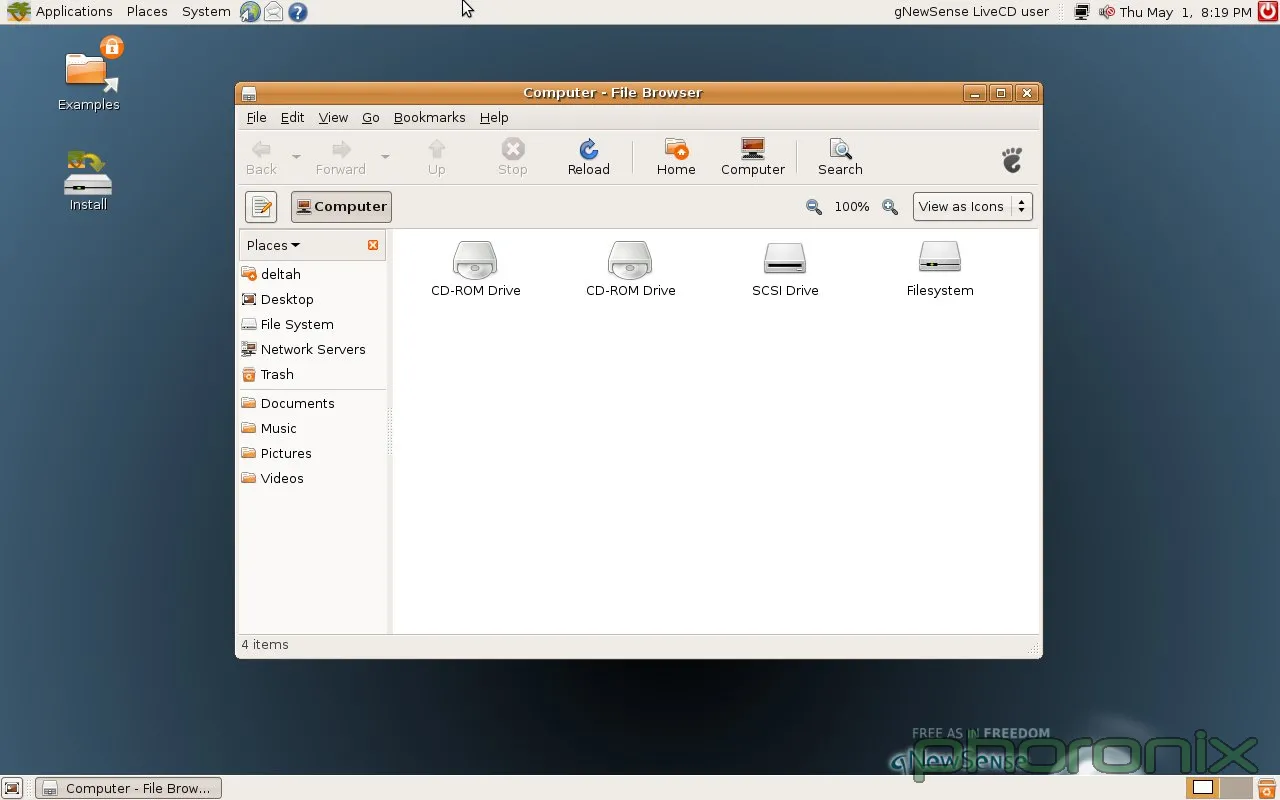Click the Reload toolbar button
The image size is (1280, 800).
588,157
